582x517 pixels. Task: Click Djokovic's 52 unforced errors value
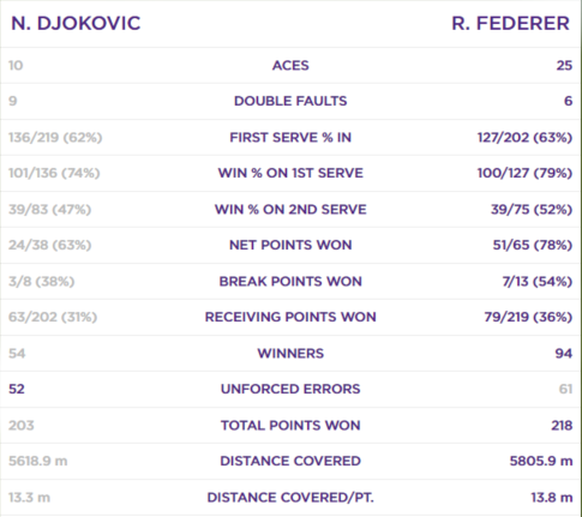tap(17, 389)
